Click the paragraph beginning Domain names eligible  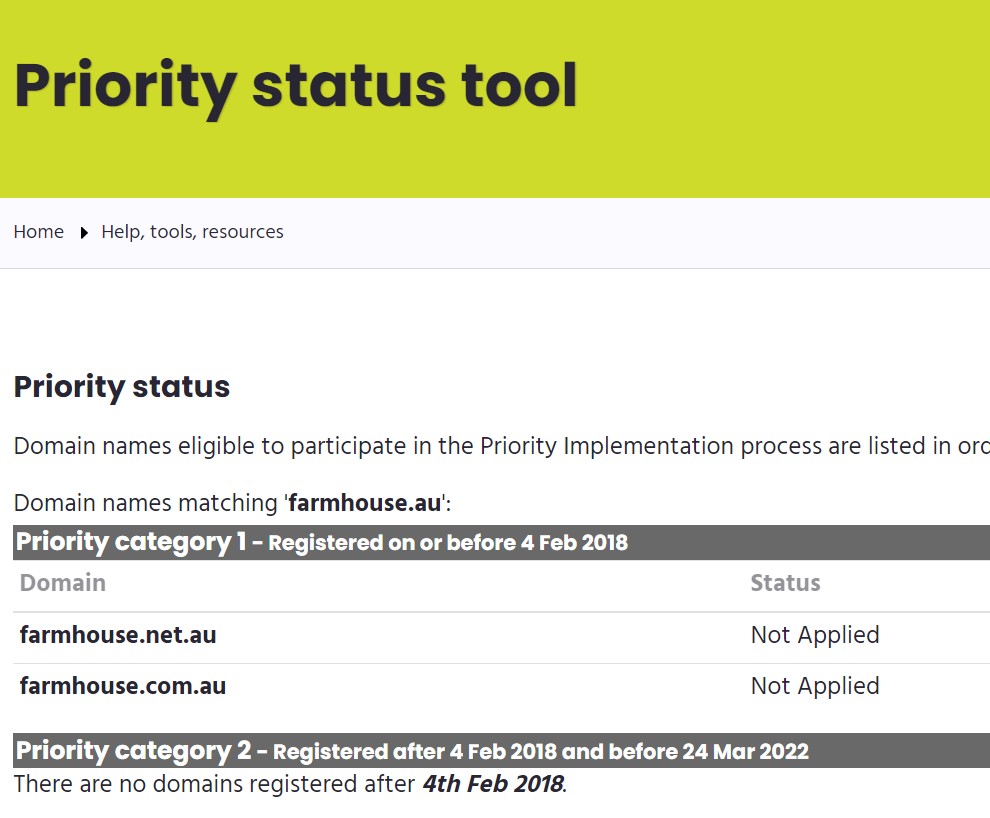[x=500, y=446]
